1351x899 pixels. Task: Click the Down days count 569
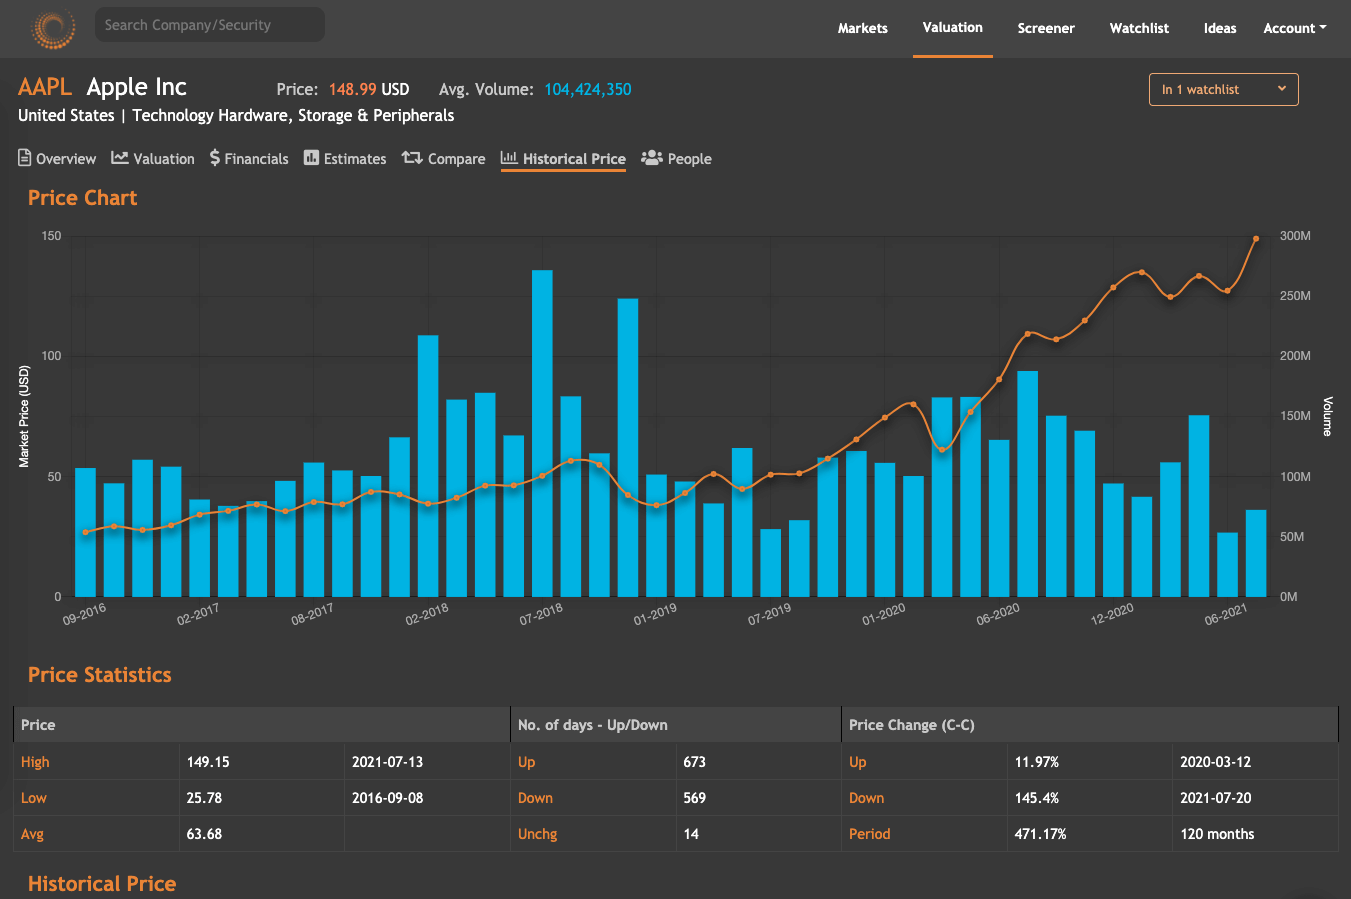pos(694,798)
